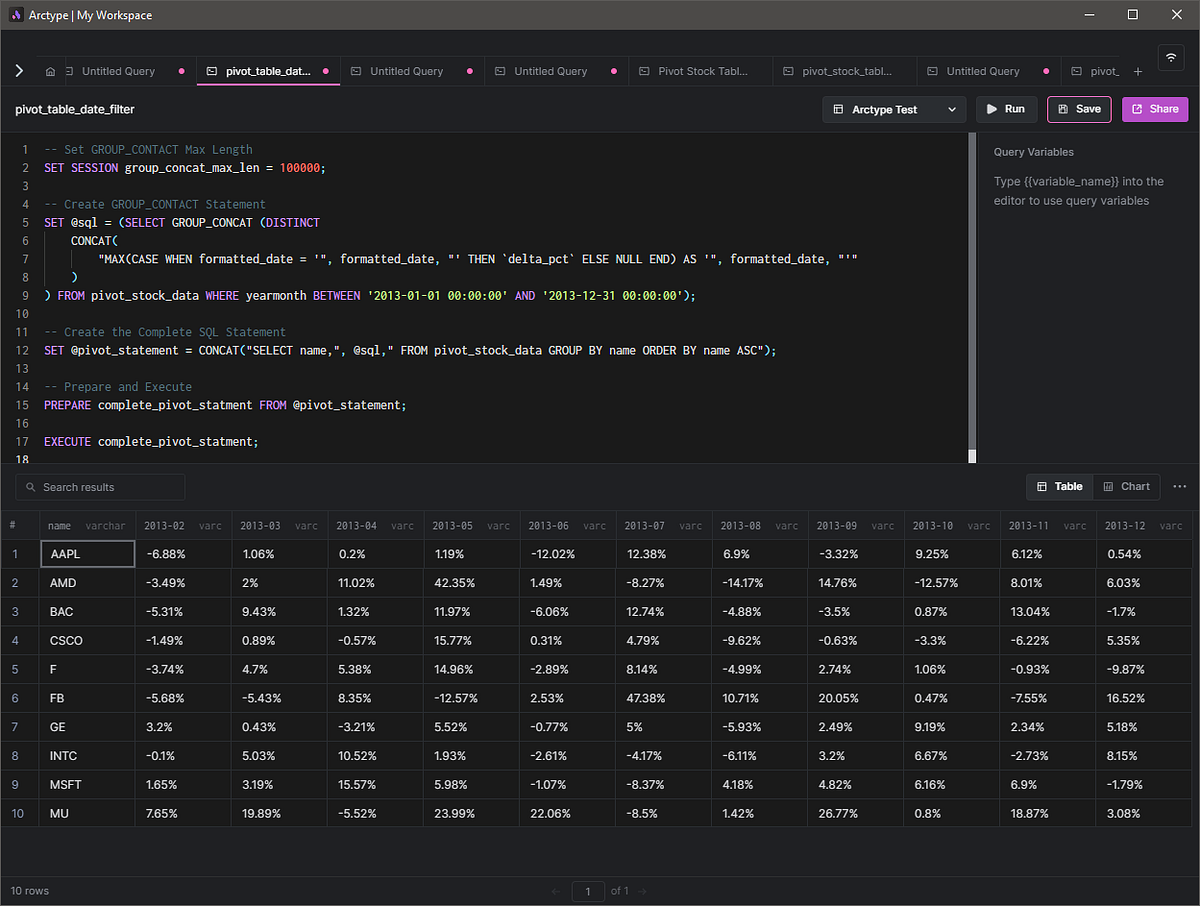Select the AAPL name cell
Screen dimensions: 1200x906
point(86,554)
